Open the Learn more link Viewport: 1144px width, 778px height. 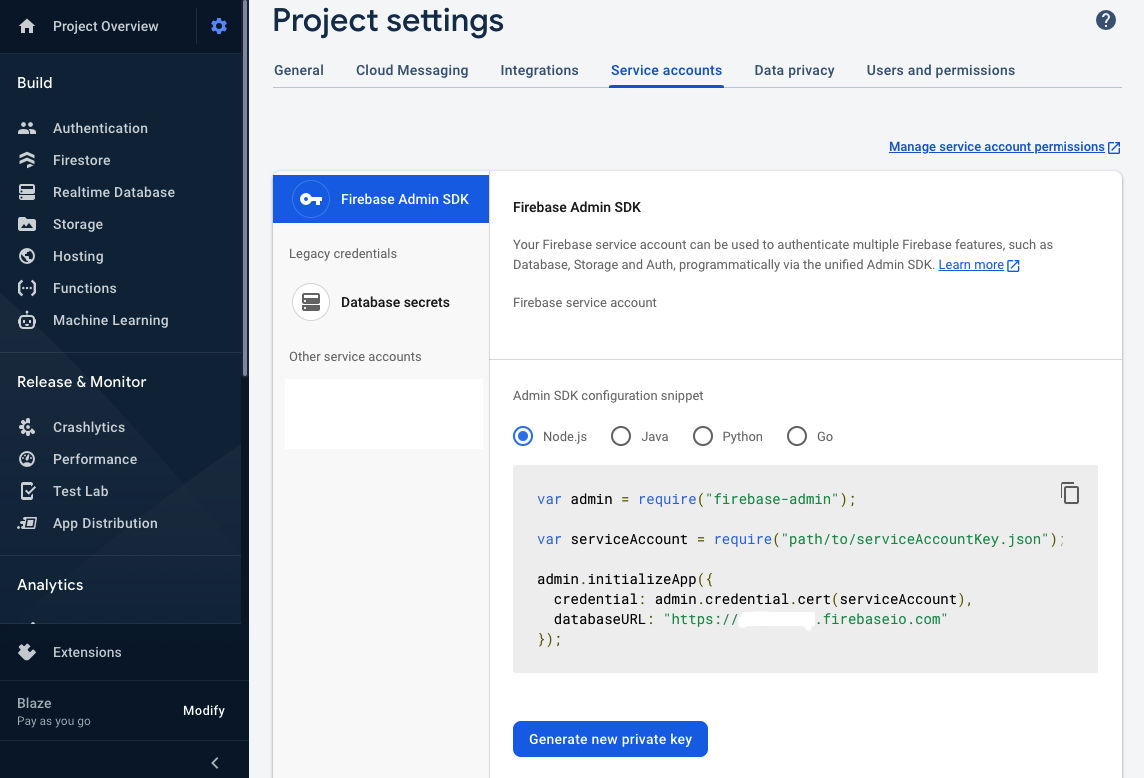pos(971,265)
